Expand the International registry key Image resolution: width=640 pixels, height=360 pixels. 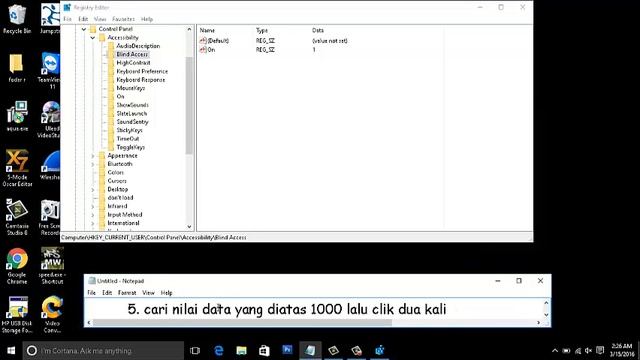pyautogui.click(x=93, y=223)
